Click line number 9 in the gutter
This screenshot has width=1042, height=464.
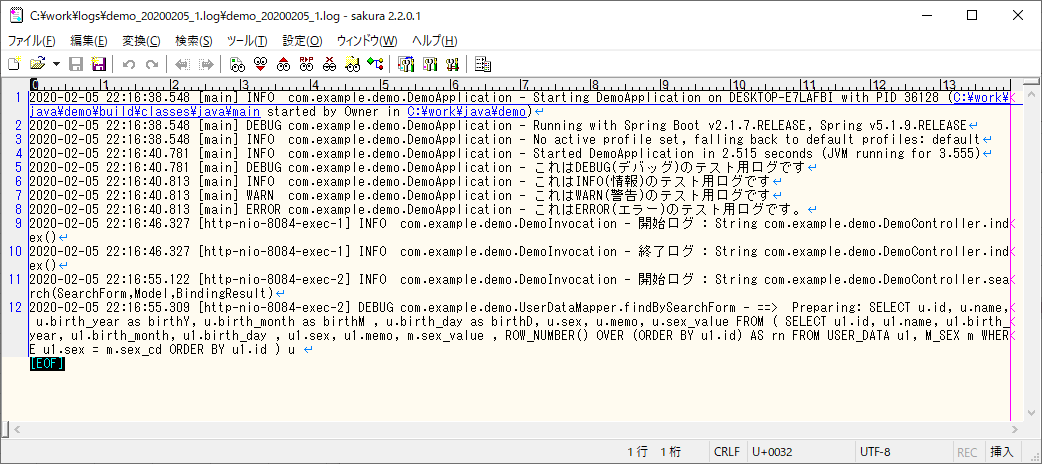[x=18, y=224]
